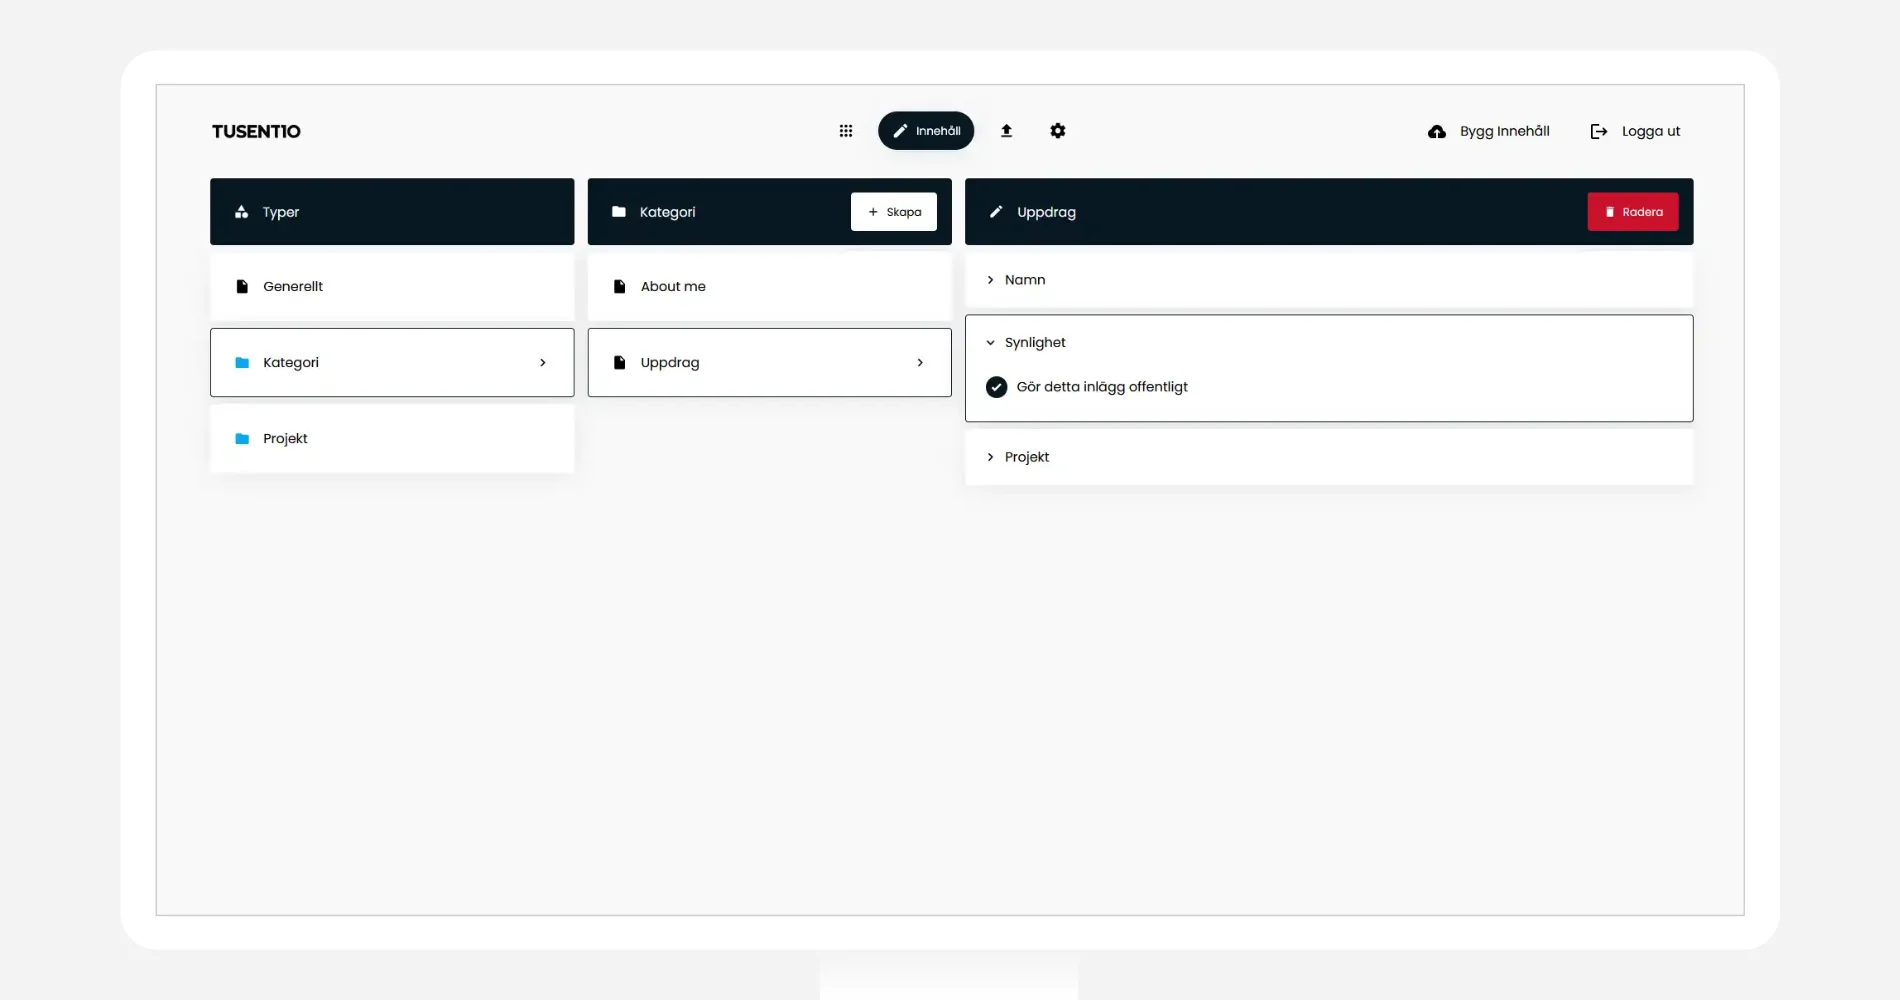This screenshot has width=1900, height=1000.
Task: Select the Innehåll tab
Action: coord(925,131)
